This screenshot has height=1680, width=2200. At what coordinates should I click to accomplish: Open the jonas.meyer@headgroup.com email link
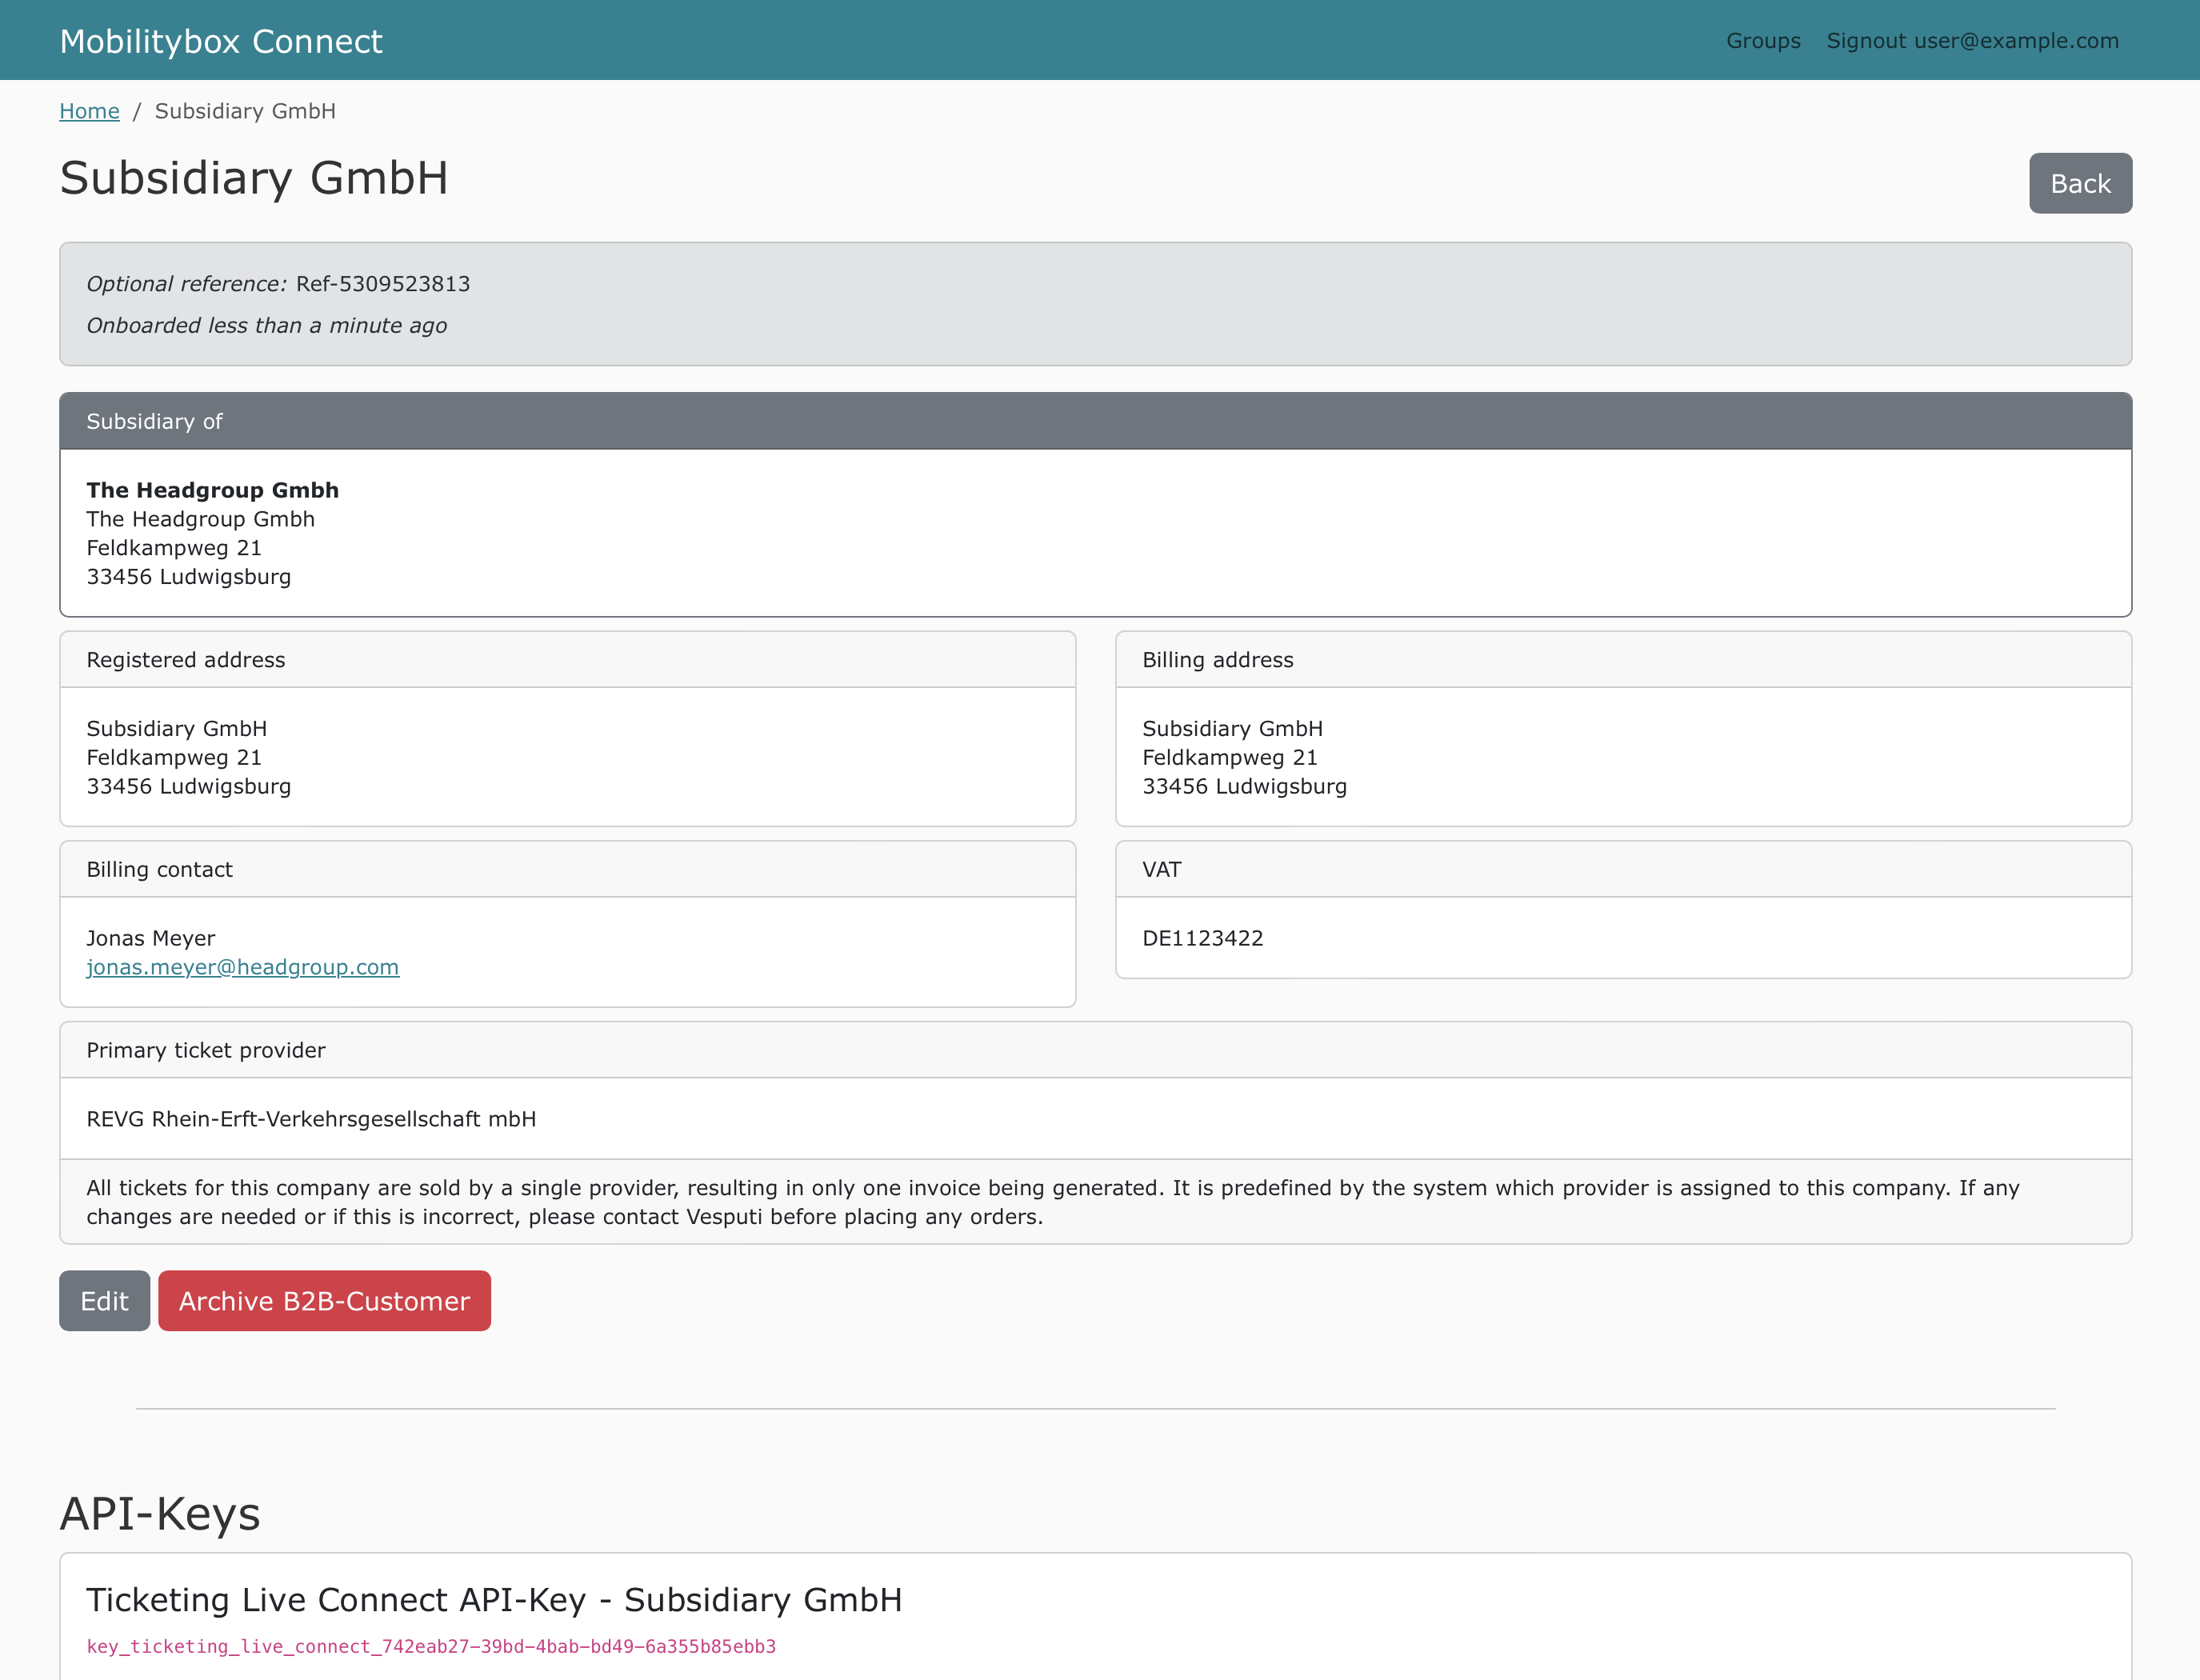243,967
